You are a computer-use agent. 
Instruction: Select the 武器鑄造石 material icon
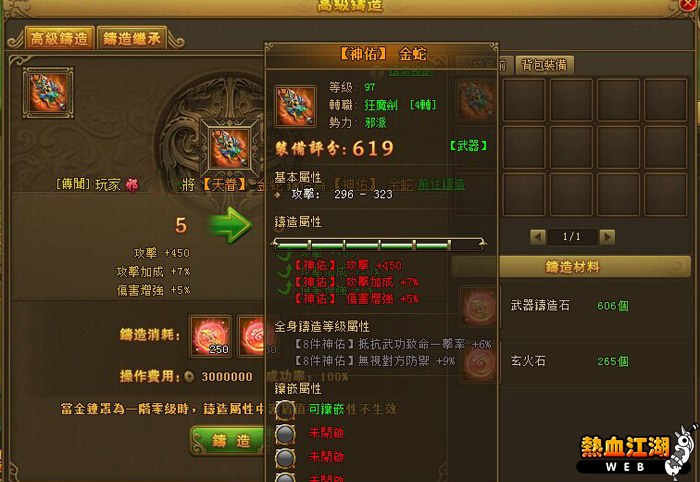(479, 307)
